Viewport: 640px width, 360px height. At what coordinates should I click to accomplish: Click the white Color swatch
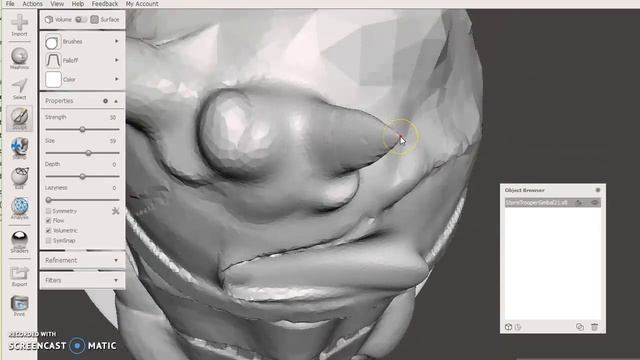53,79
